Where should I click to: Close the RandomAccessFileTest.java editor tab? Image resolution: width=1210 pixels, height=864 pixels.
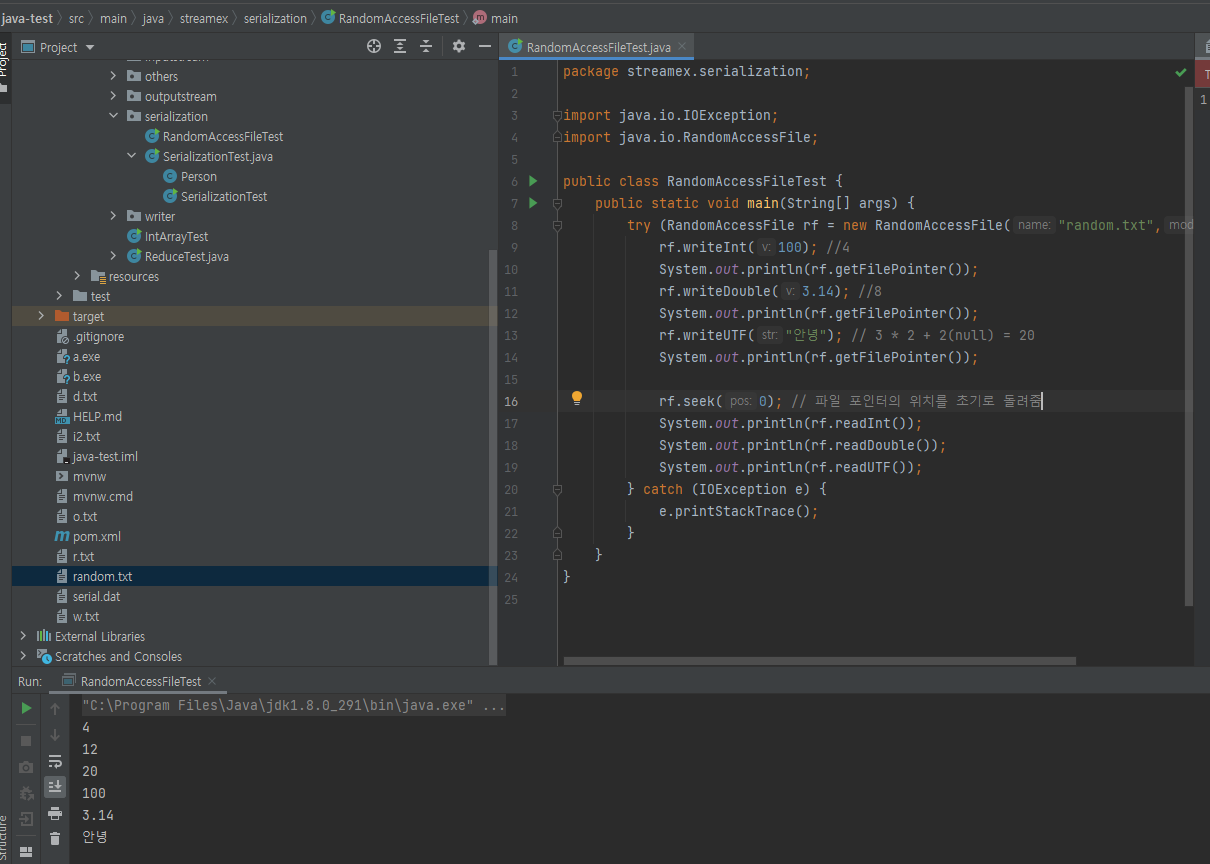[682, 47]
